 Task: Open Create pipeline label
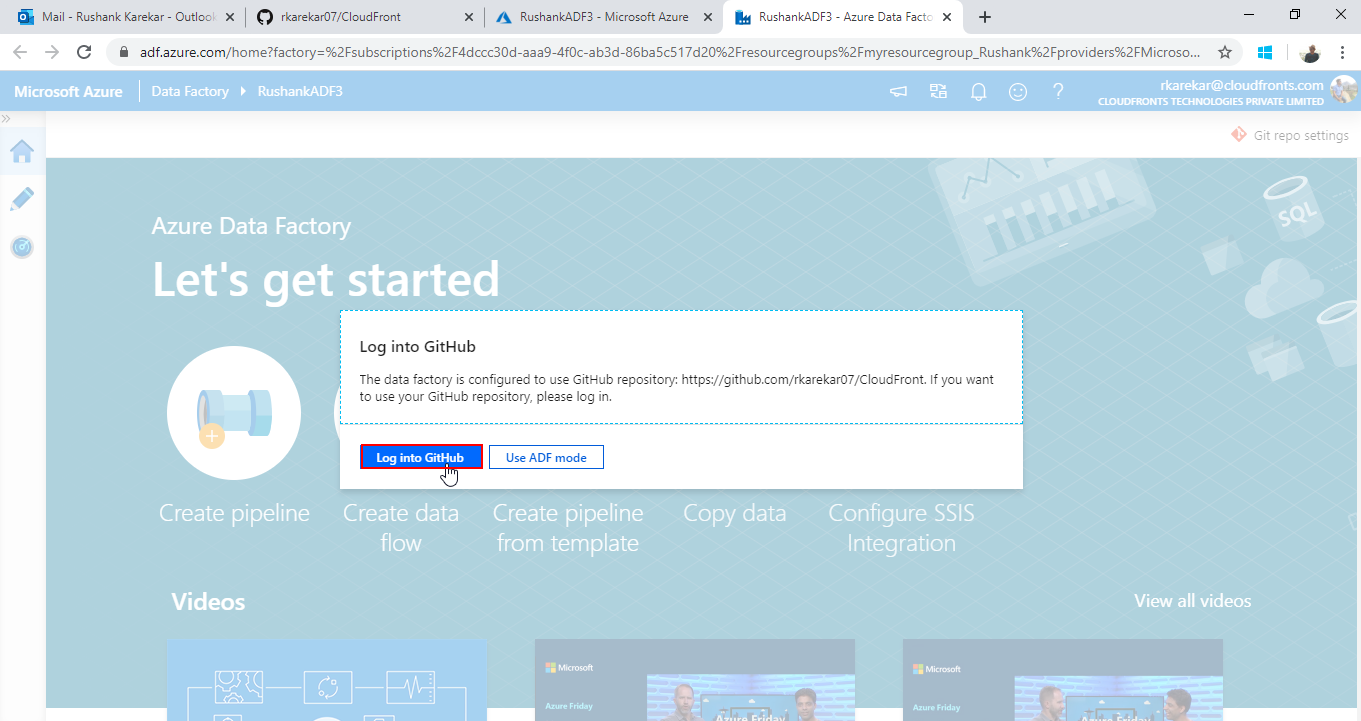234,513
